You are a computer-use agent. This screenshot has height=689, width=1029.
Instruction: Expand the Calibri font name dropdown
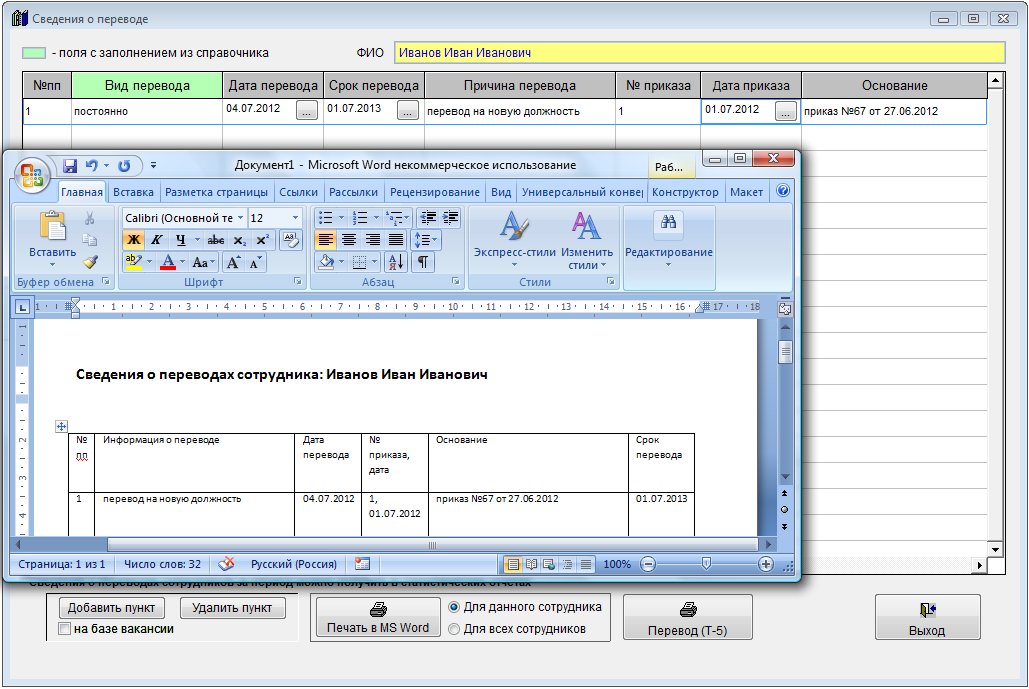[240, 218]
